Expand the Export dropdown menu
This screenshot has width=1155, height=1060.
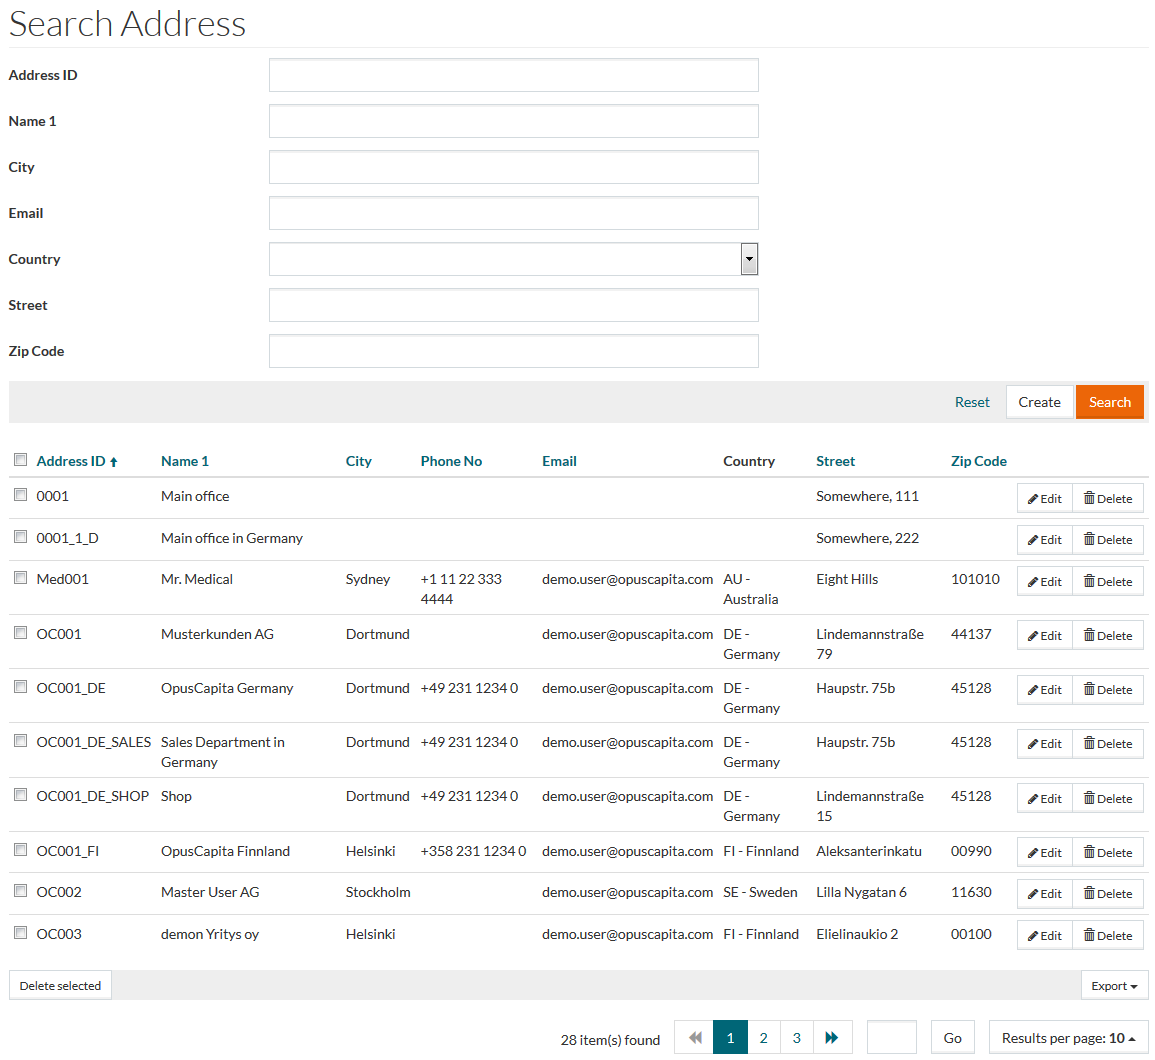(x=1114, y=986)
